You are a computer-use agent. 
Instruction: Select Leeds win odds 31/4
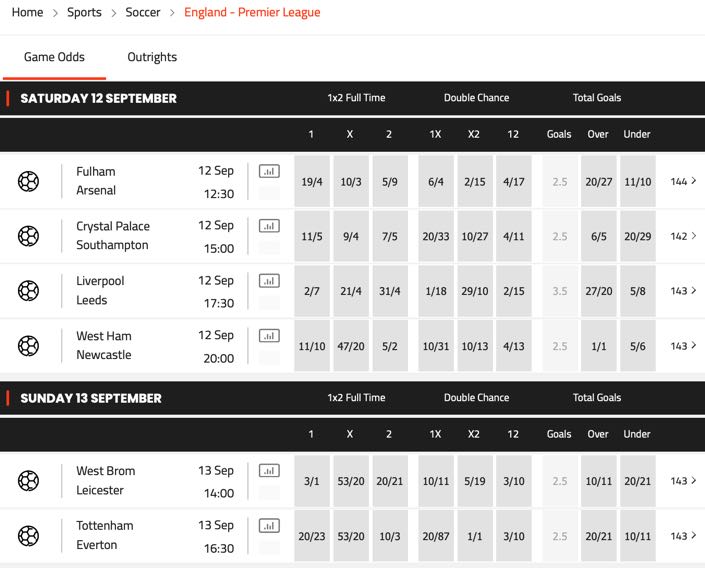390,291
